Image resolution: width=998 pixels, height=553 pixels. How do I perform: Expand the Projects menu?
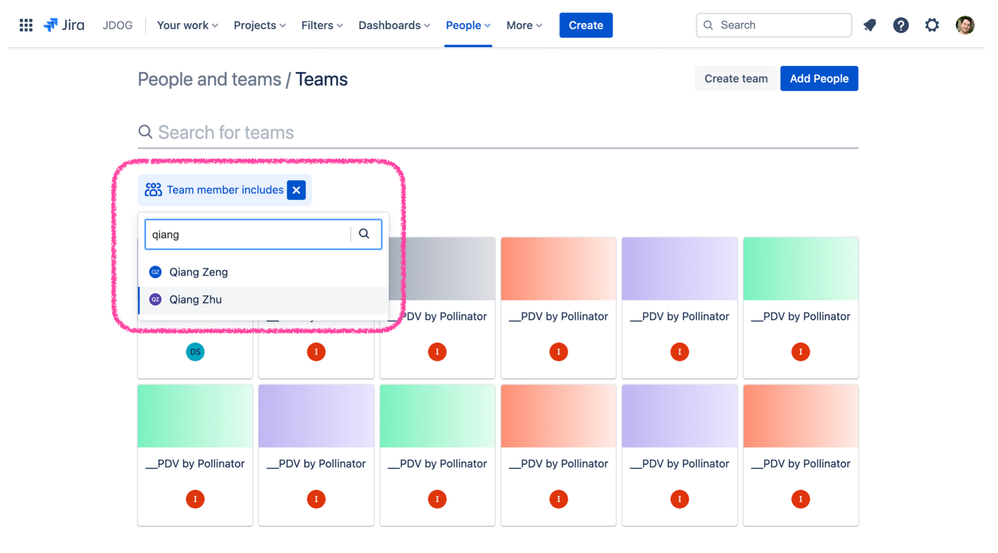click(259, 25)
